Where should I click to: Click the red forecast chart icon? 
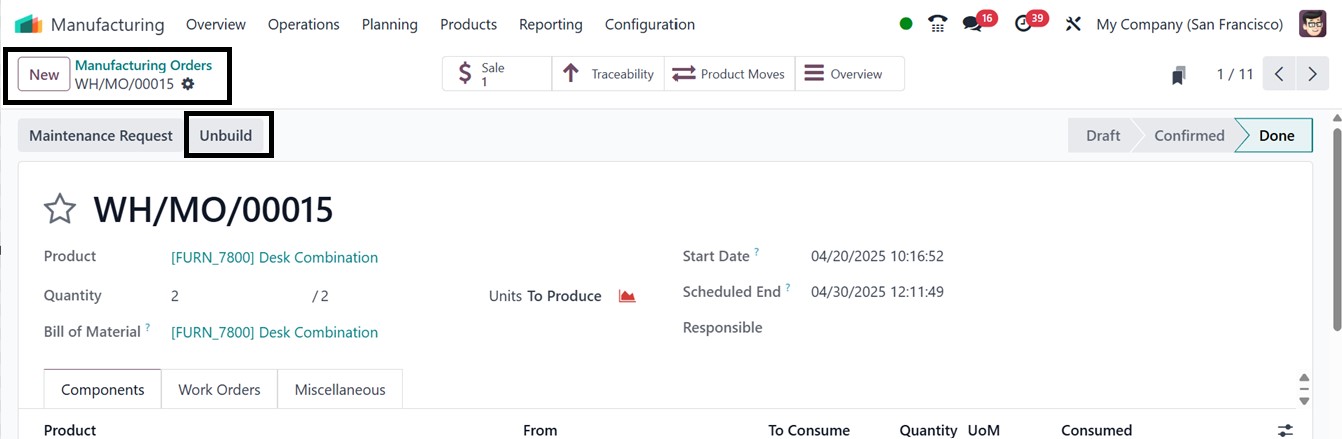[x=627, y=296]
